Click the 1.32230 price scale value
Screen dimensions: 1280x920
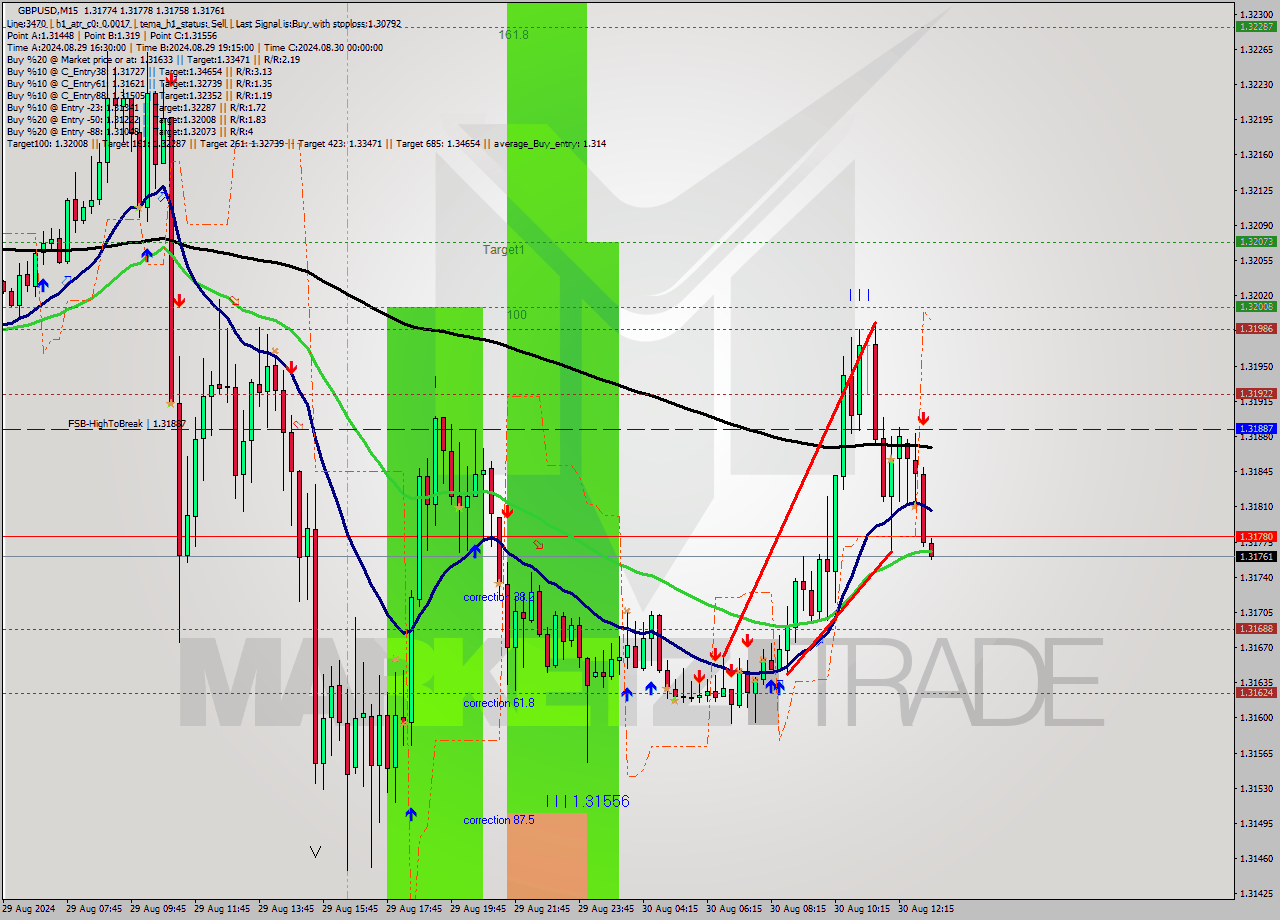tap(1255, 84)
